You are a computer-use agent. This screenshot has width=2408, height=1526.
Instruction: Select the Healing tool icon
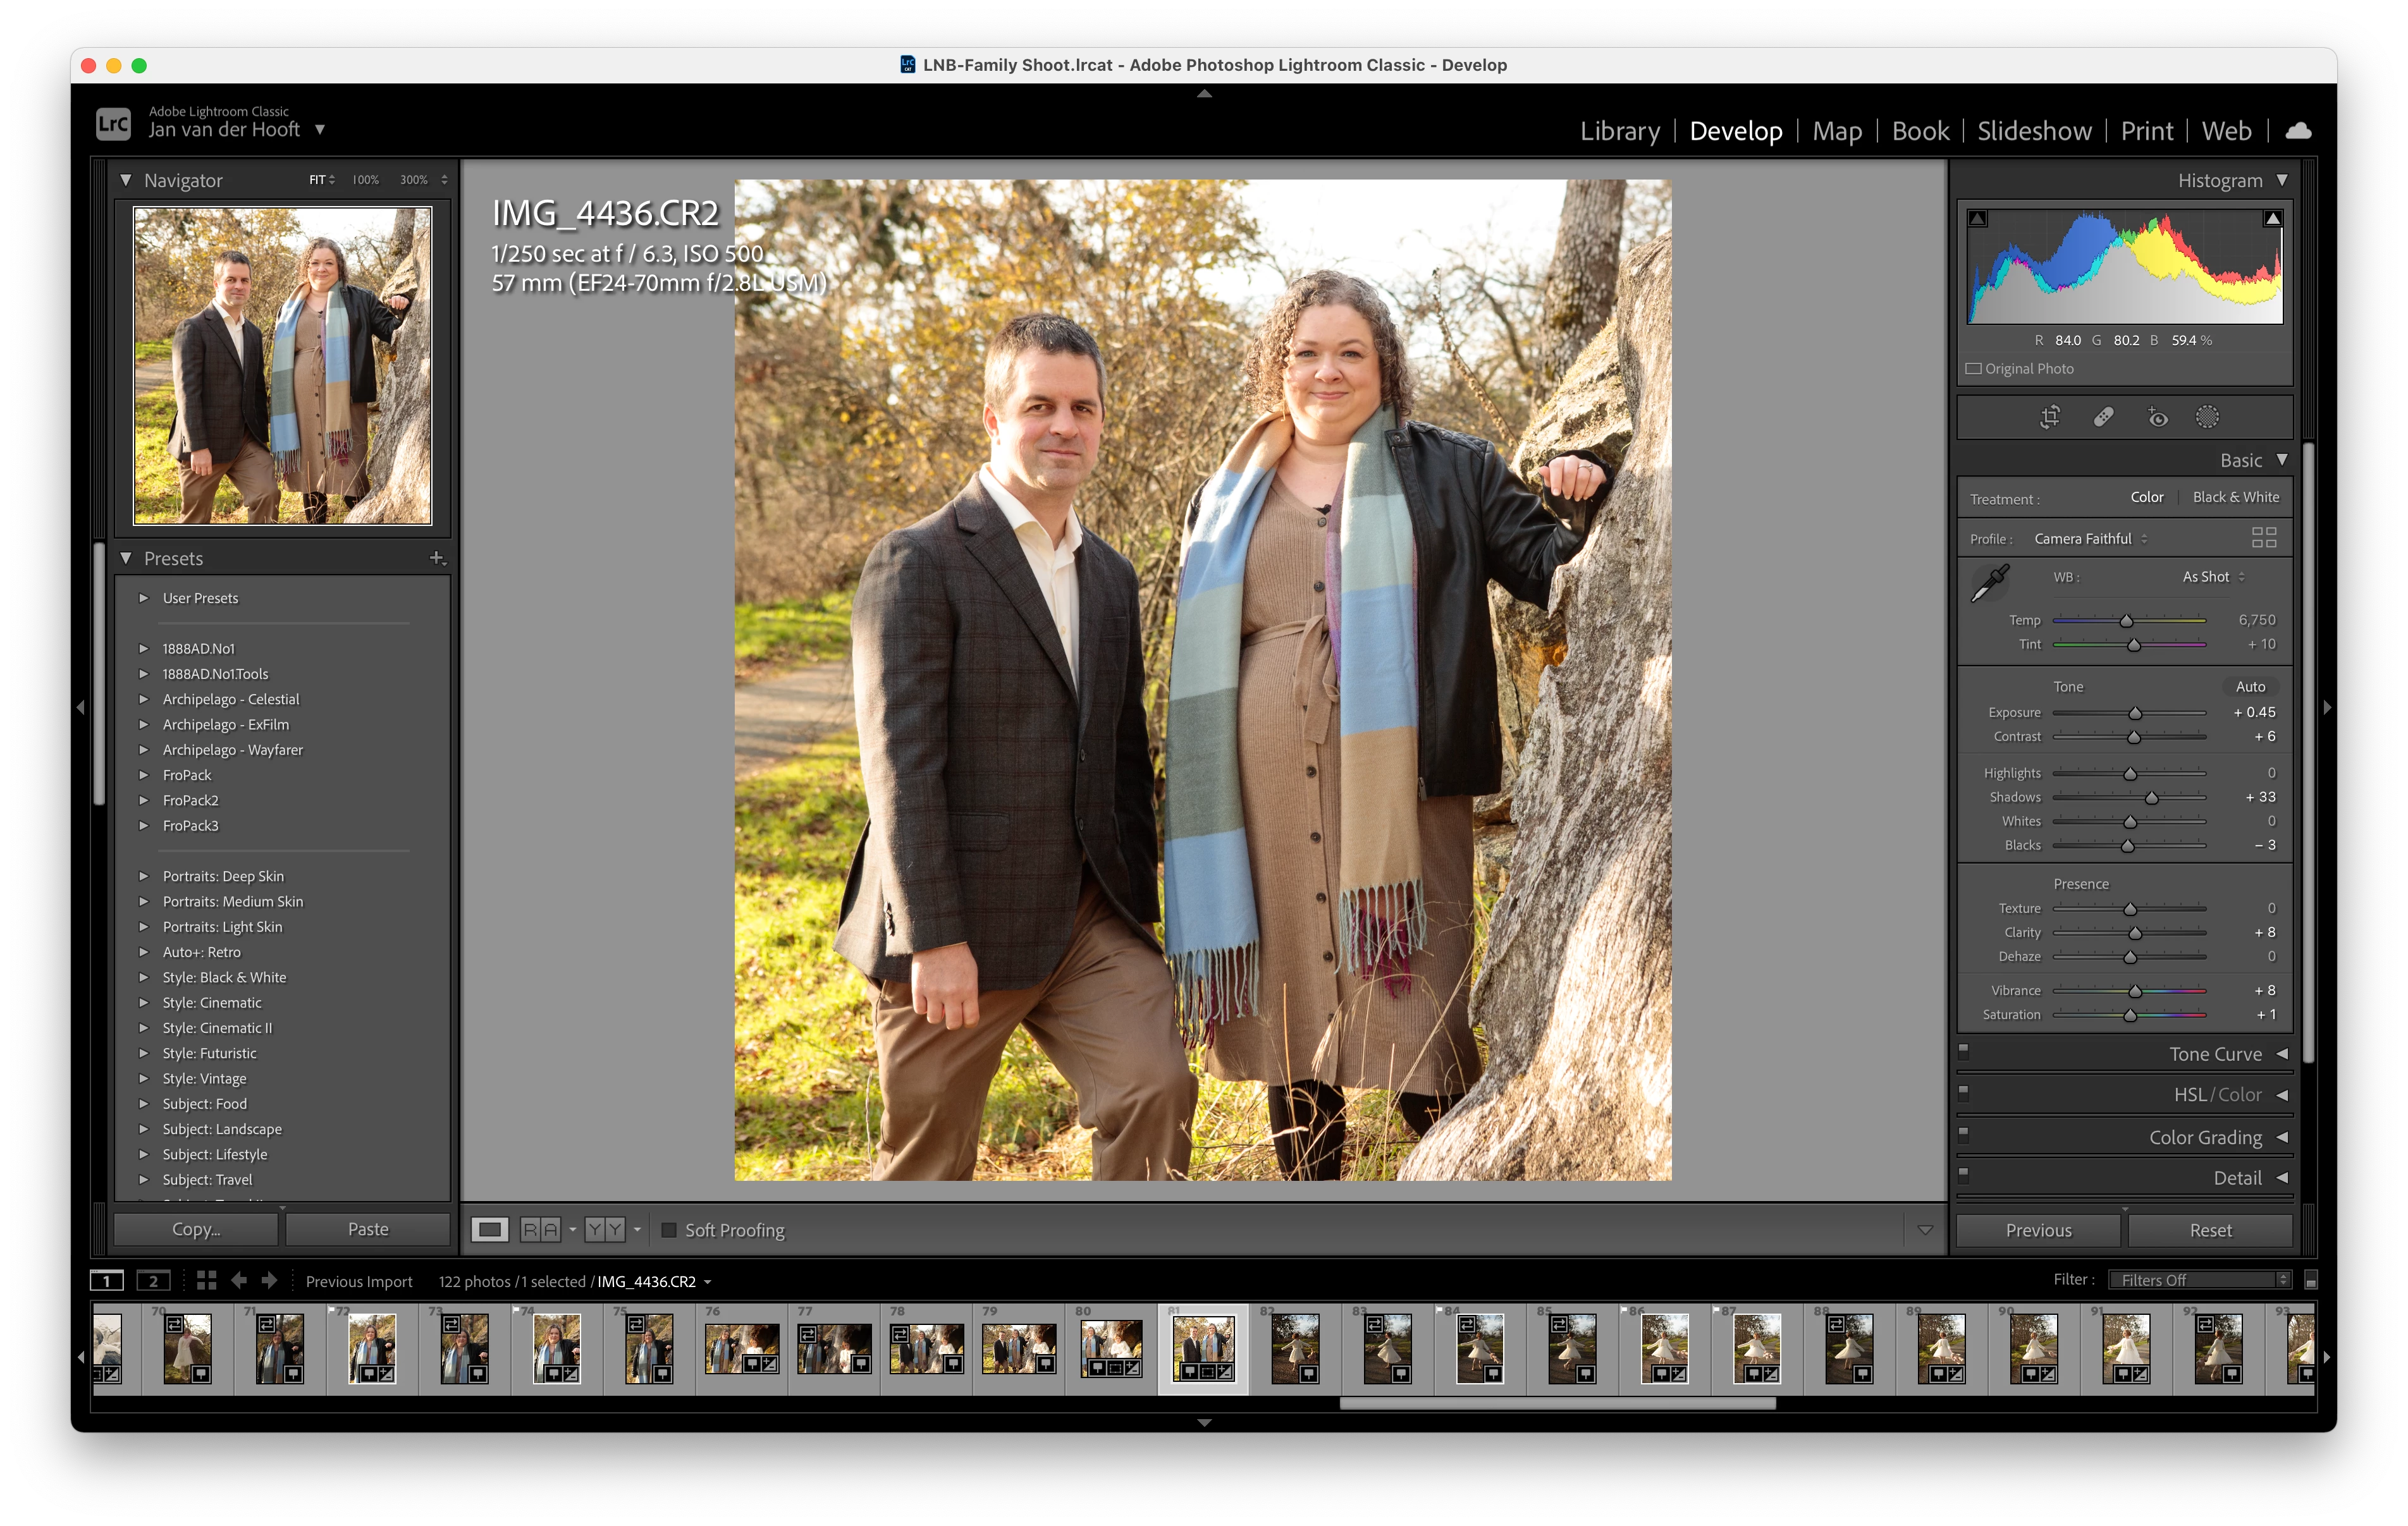[x=2103, y=417]
